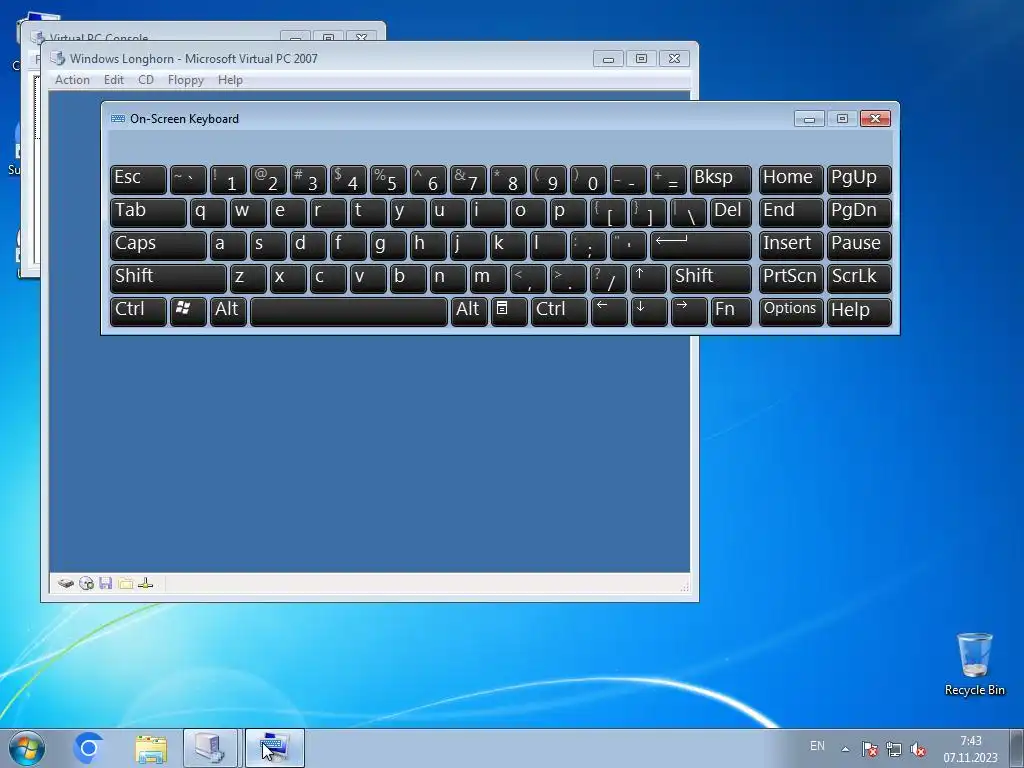Show hidden tray icons arrow
This screenshot has height=768, width=1024.
845,749
